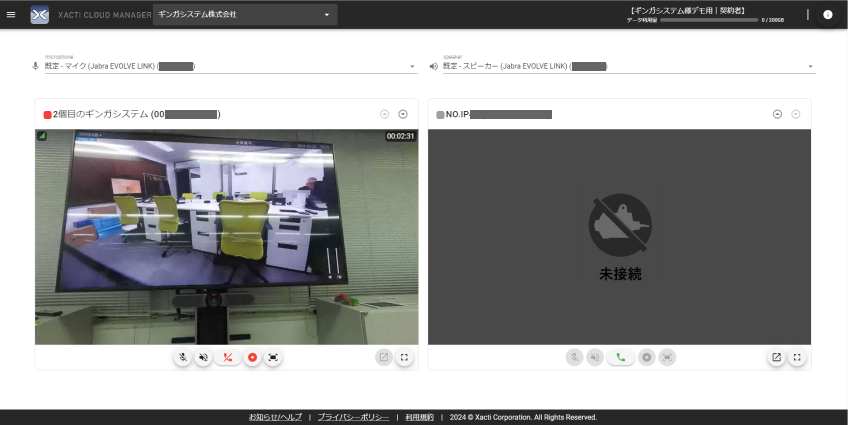Open the ギンガシステム株式会社 organization dropdown

(245, 15)
